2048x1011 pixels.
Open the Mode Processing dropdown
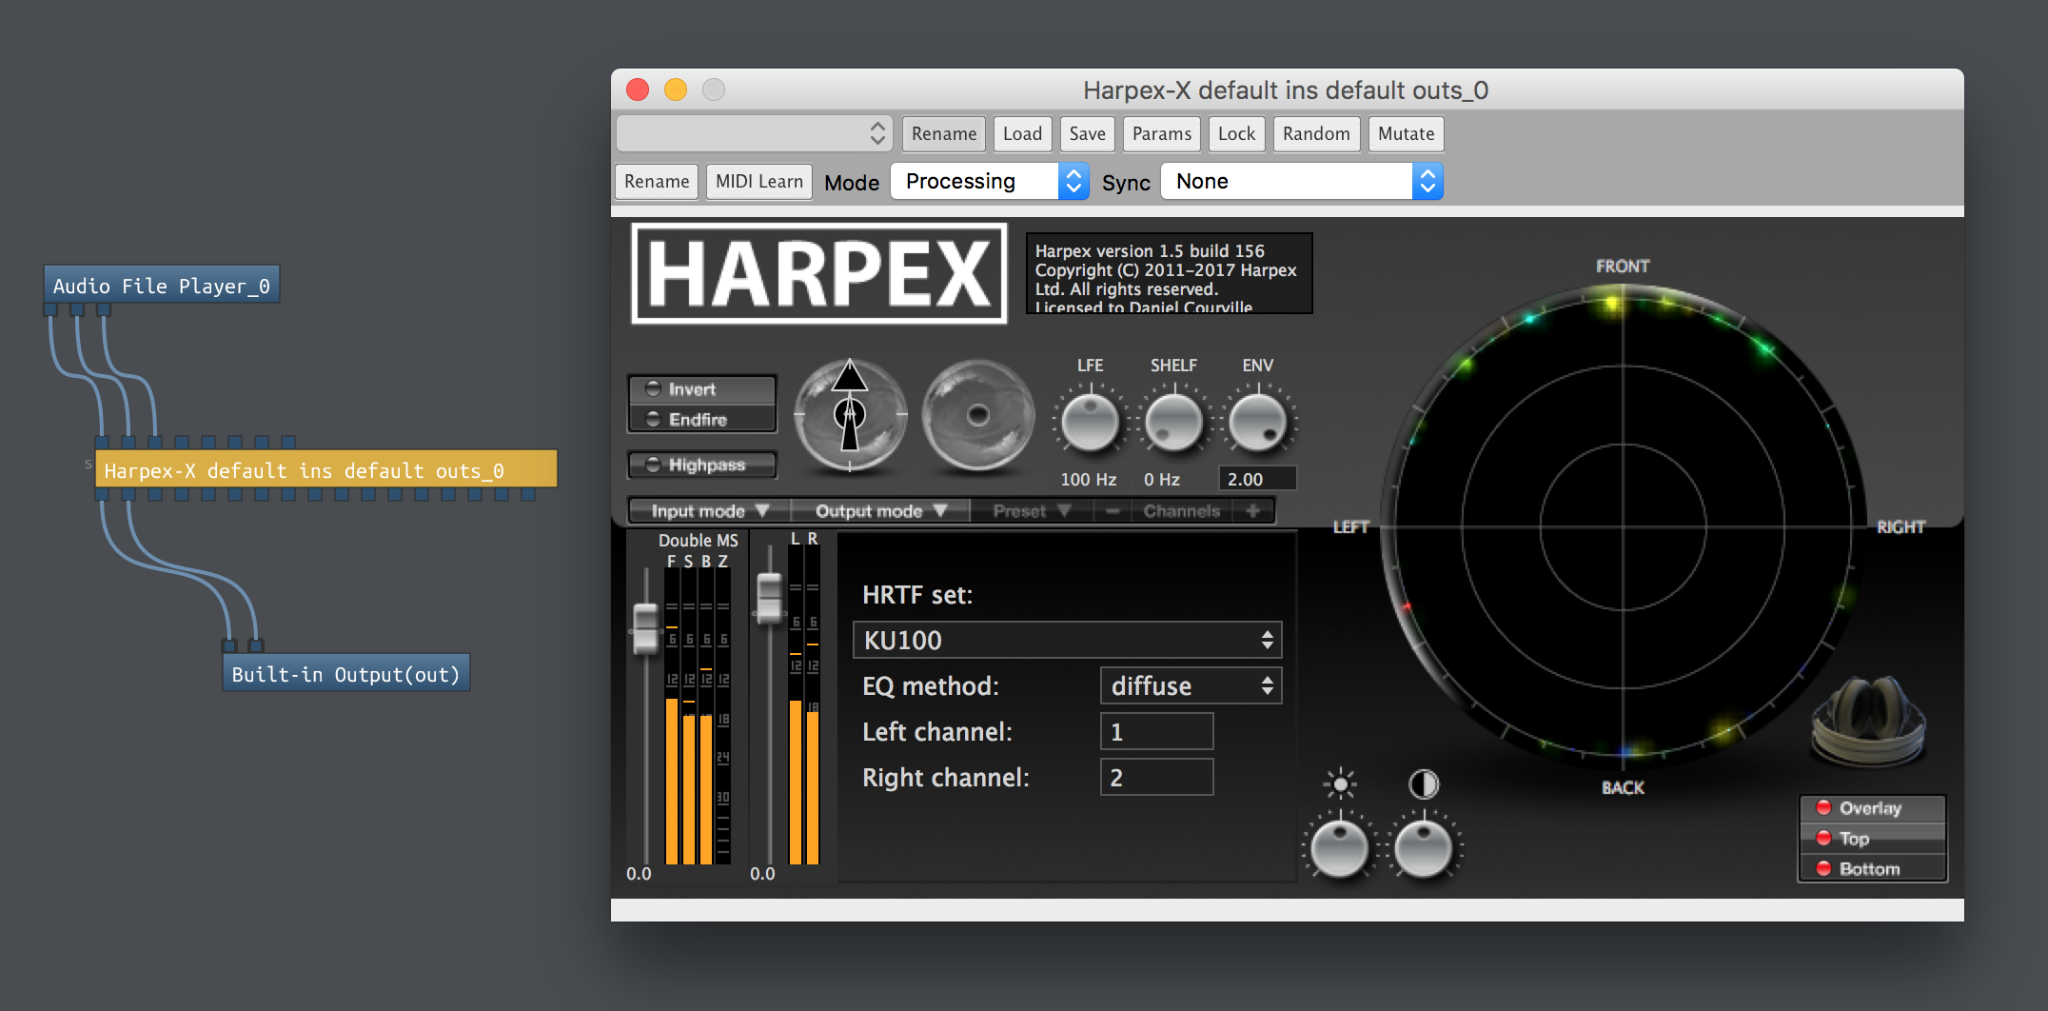[989, 181]
